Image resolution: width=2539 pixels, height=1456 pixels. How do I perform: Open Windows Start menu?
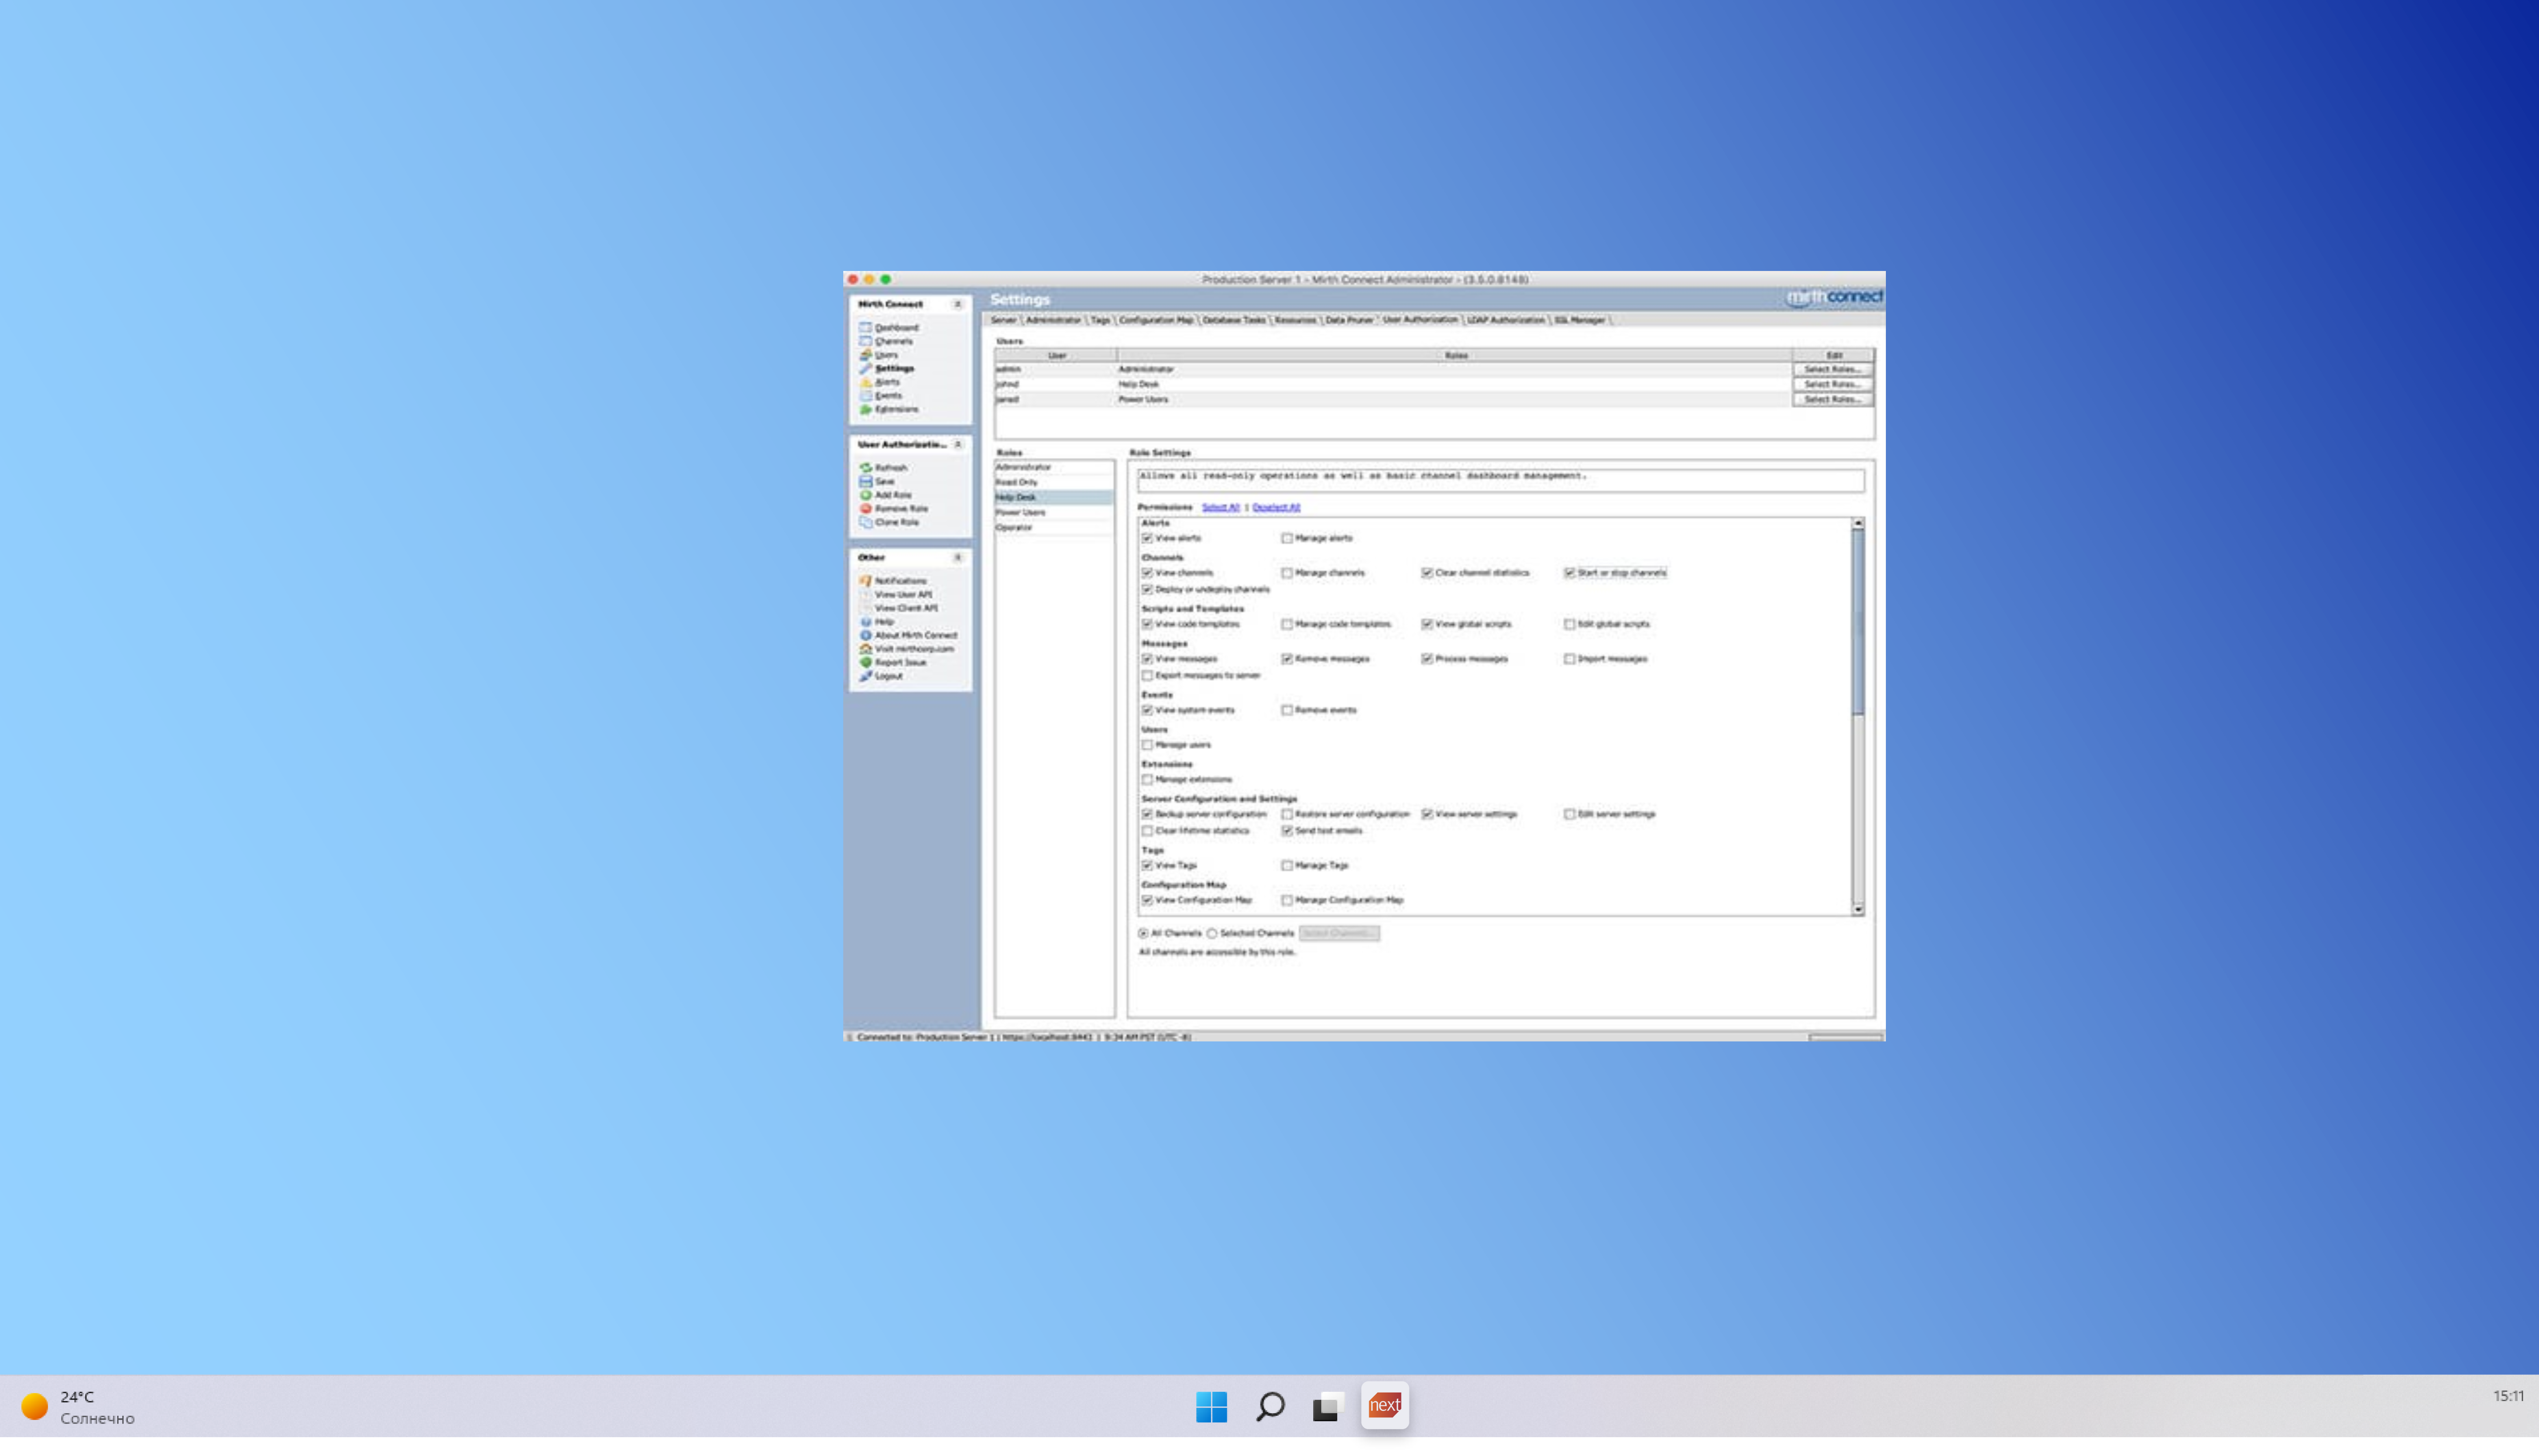pyautogui.click(x=1211, y=1406)
